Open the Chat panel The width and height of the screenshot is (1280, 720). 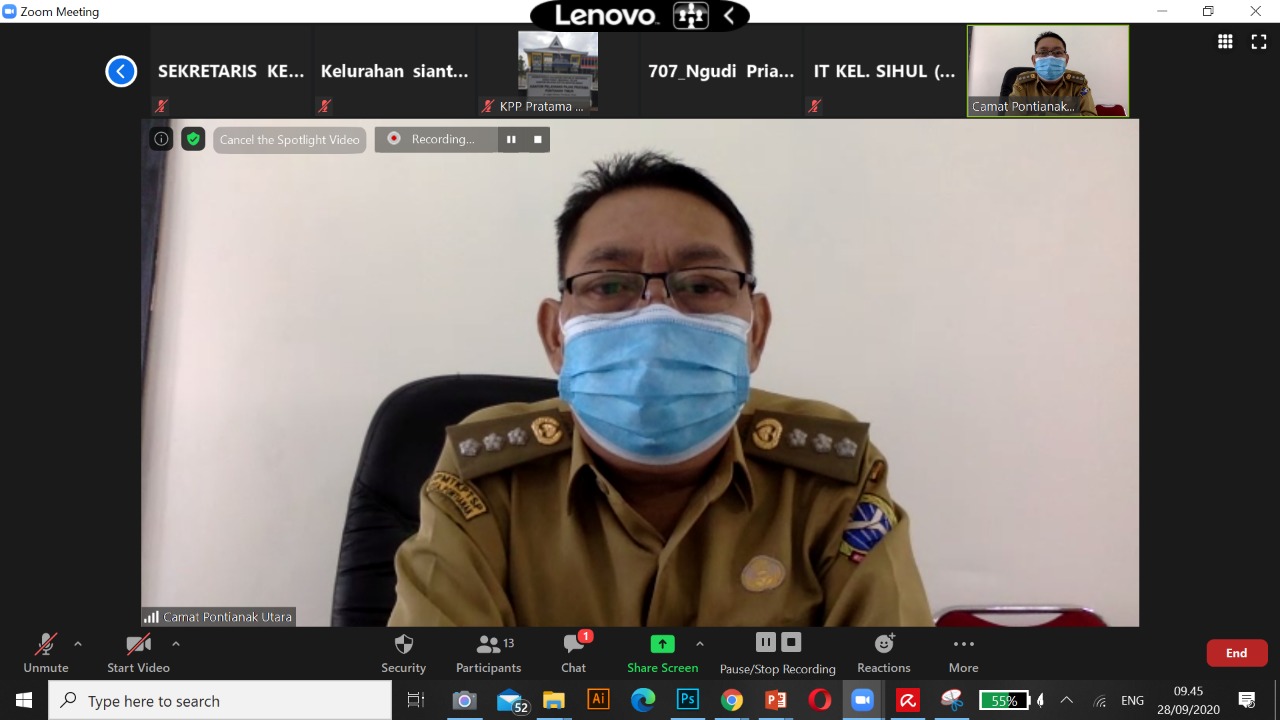574,652
